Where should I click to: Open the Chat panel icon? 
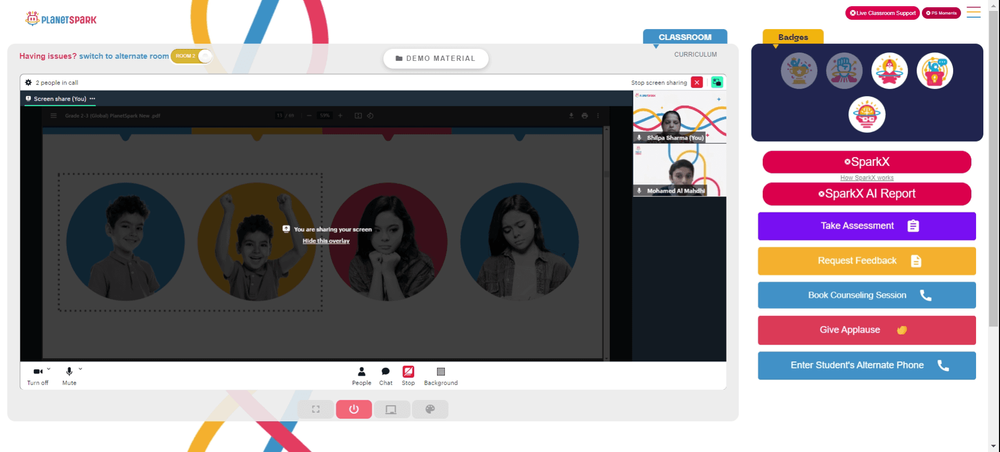click(386, 372)
